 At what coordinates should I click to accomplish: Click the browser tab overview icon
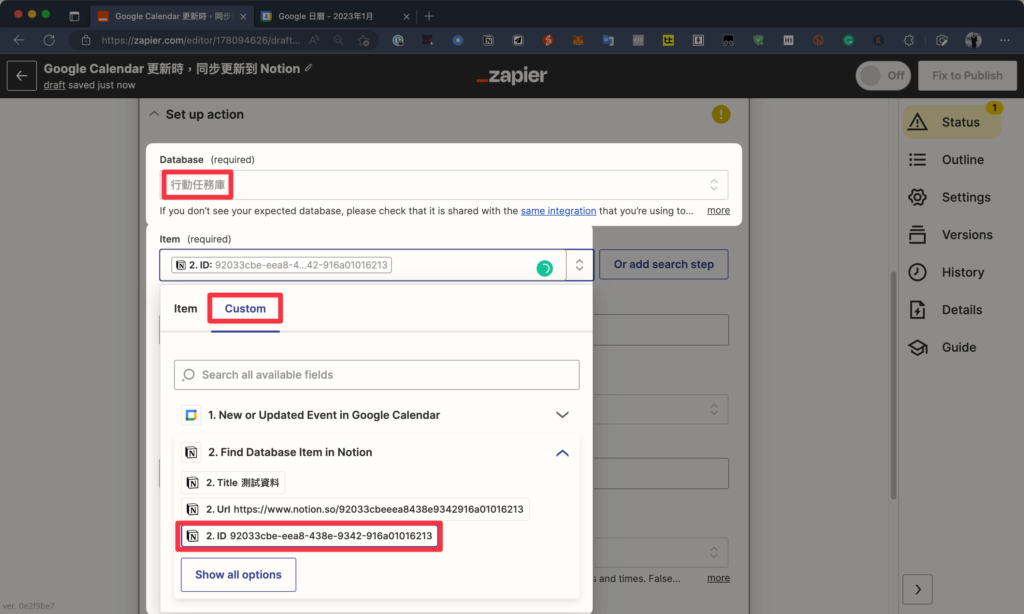pos(74,16)
